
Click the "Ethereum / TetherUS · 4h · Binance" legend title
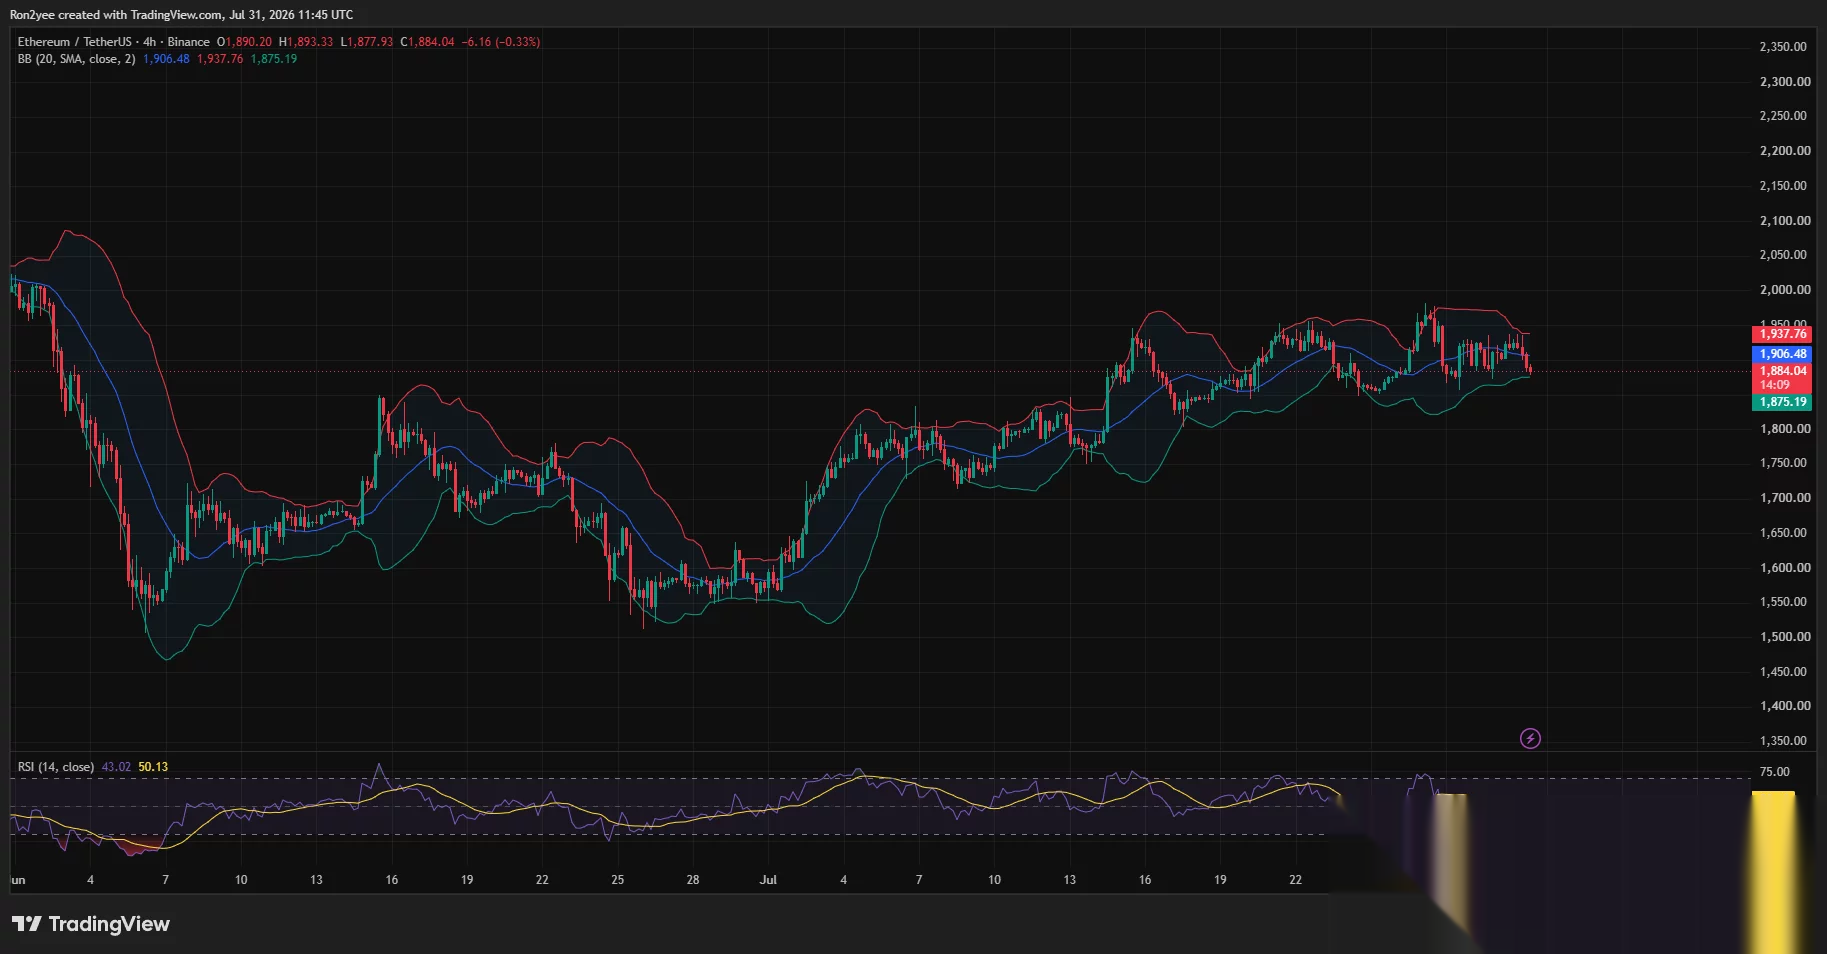114,42
